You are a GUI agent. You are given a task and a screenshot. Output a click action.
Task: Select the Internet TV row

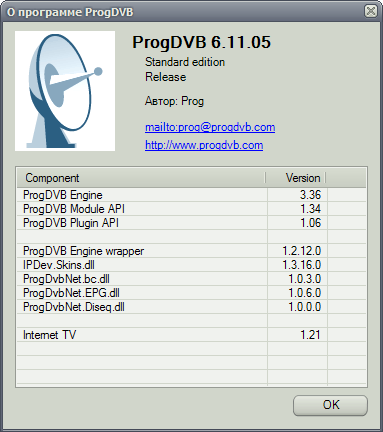coord(192,335)
